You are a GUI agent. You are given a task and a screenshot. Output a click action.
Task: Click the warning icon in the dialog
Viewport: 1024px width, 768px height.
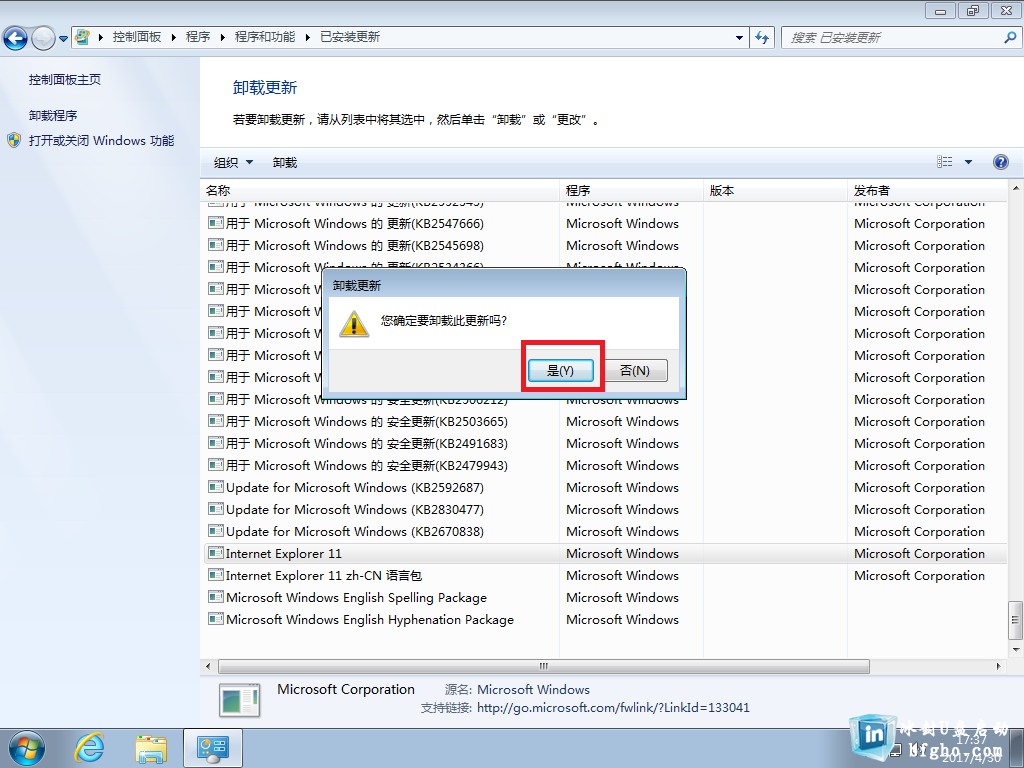point(354,324)
